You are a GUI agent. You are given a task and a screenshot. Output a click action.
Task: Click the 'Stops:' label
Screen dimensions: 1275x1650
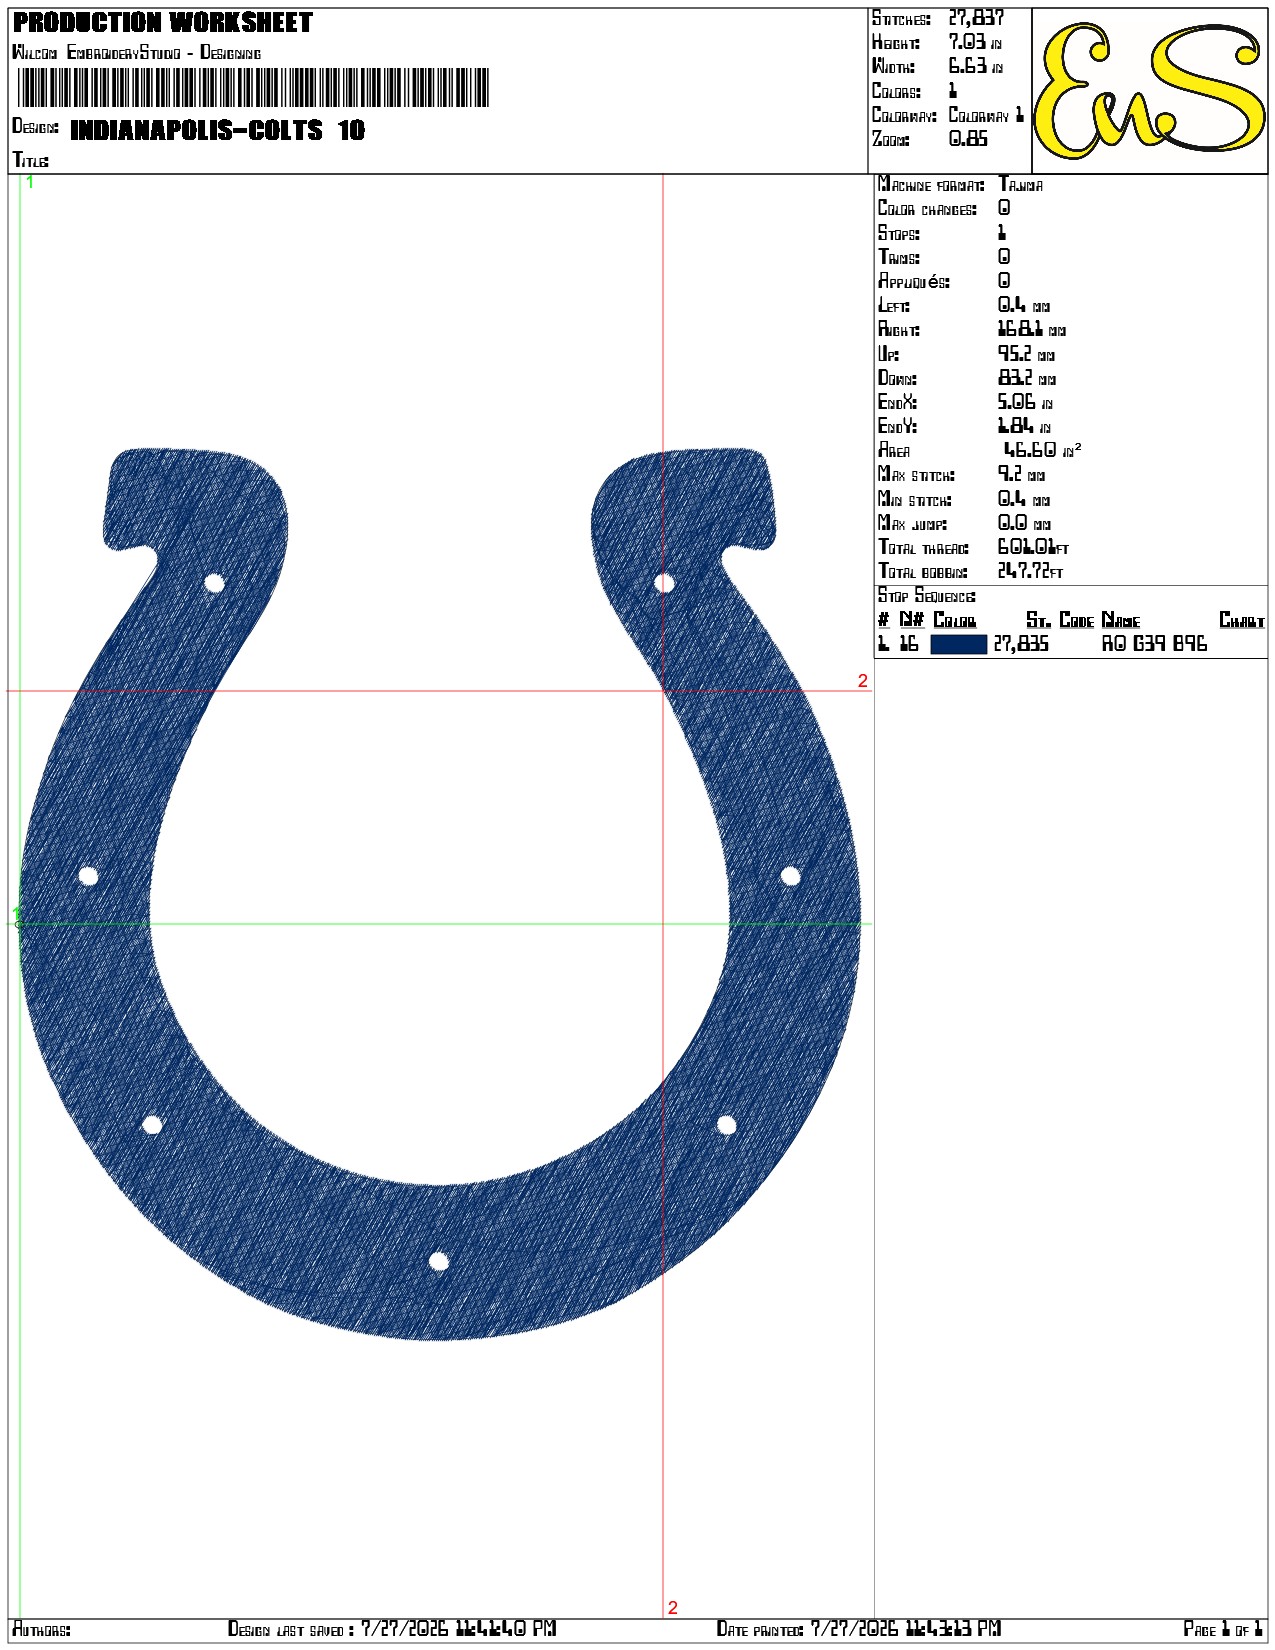pos(899,233)
